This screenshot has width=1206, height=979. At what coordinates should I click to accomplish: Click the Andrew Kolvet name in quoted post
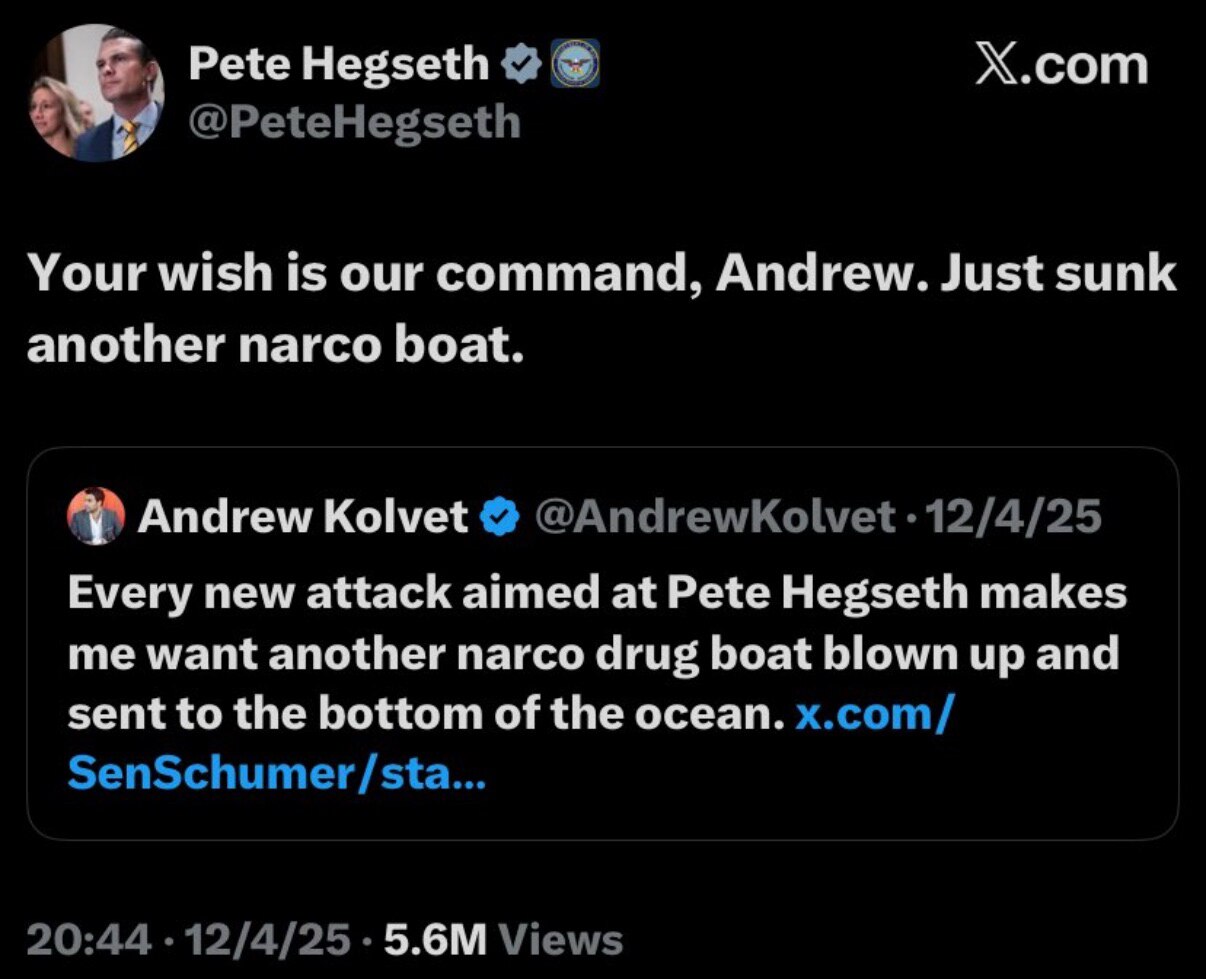[x=303, y=517]
